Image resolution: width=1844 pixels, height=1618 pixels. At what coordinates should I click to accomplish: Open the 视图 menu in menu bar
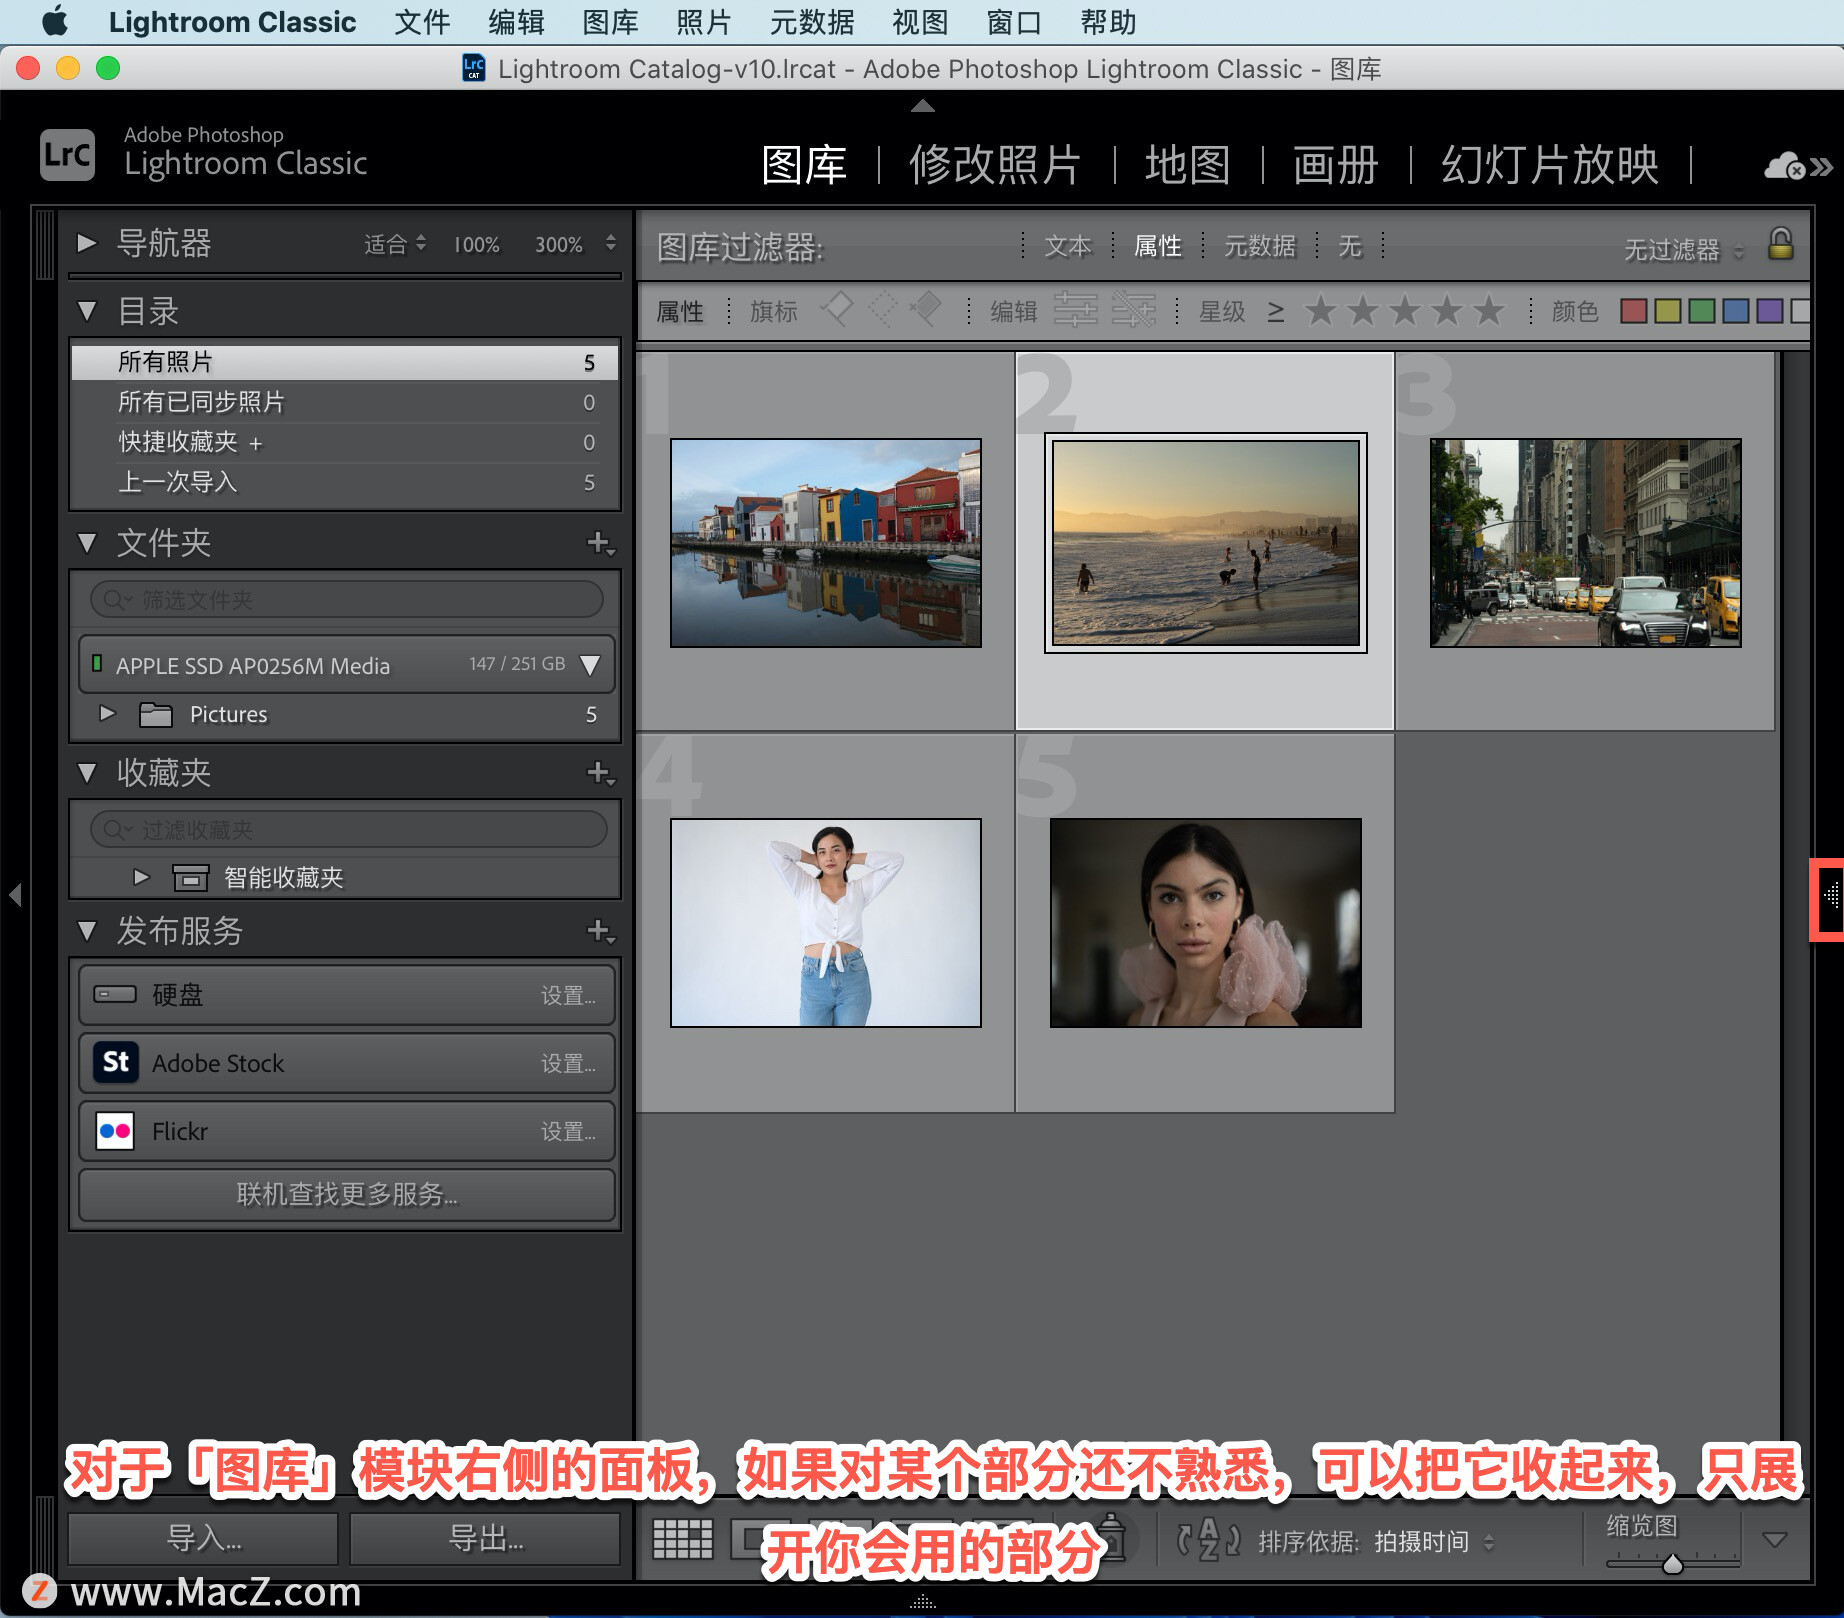920,21
